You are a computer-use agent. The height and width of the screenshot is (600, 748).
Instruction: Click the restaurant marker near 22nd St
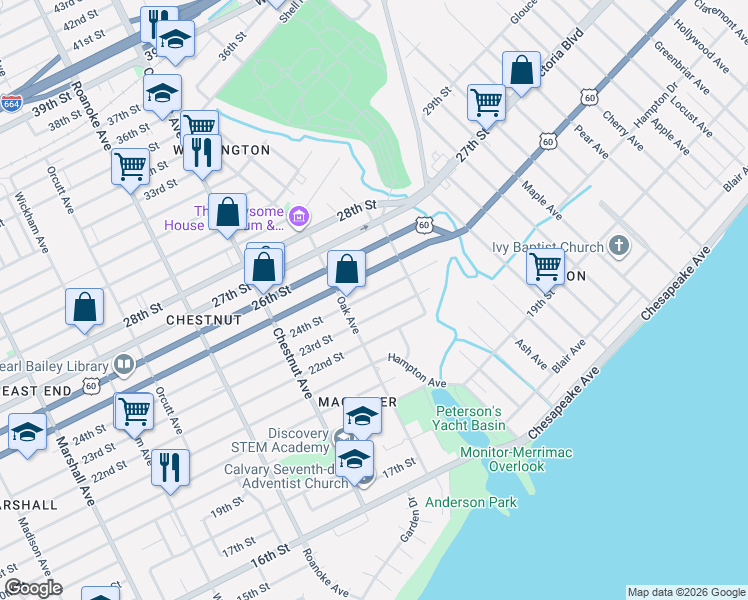pos(170,468)
